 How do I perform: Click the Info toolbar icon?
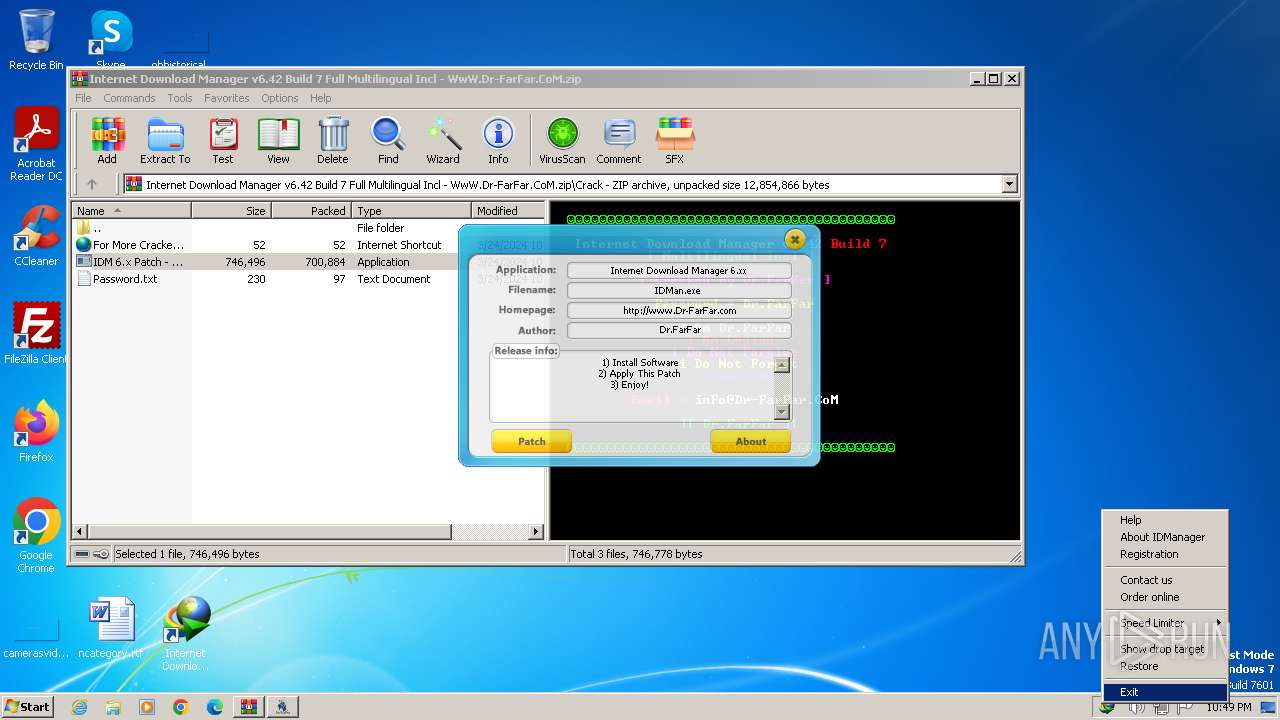point(498,141)
